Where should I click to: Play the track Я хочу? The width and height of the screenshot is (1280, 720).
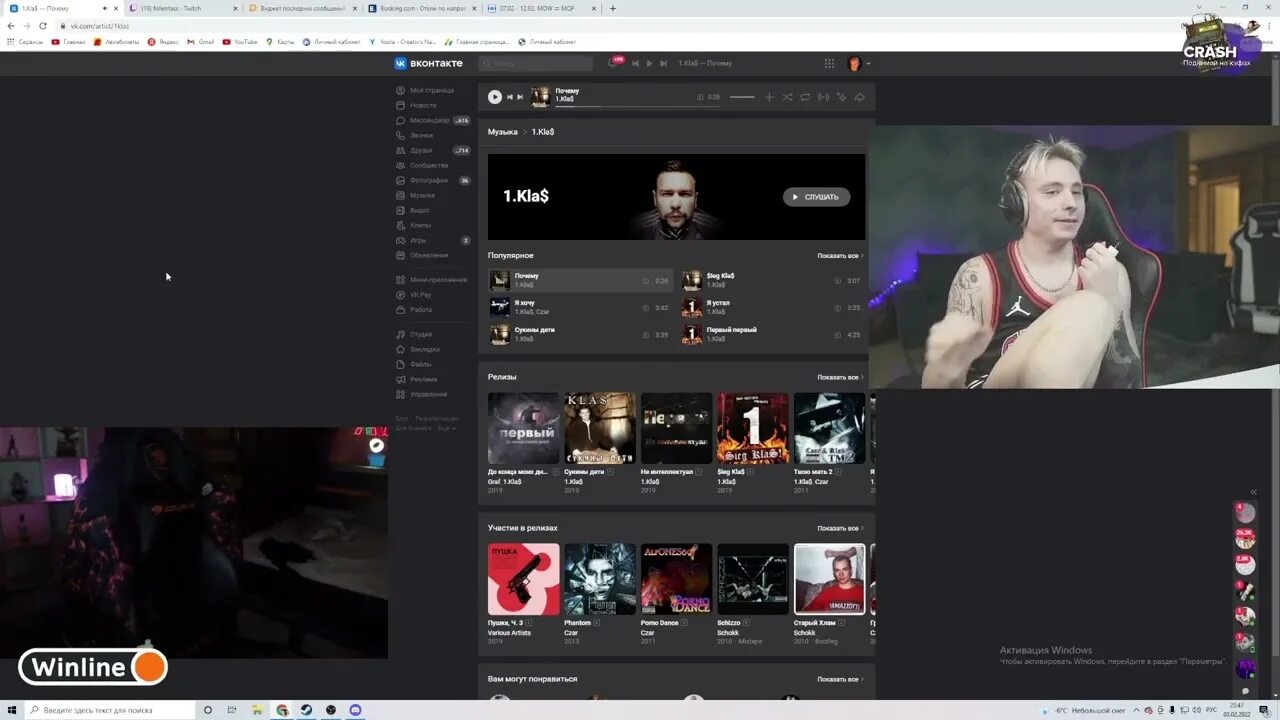(580, 307)
